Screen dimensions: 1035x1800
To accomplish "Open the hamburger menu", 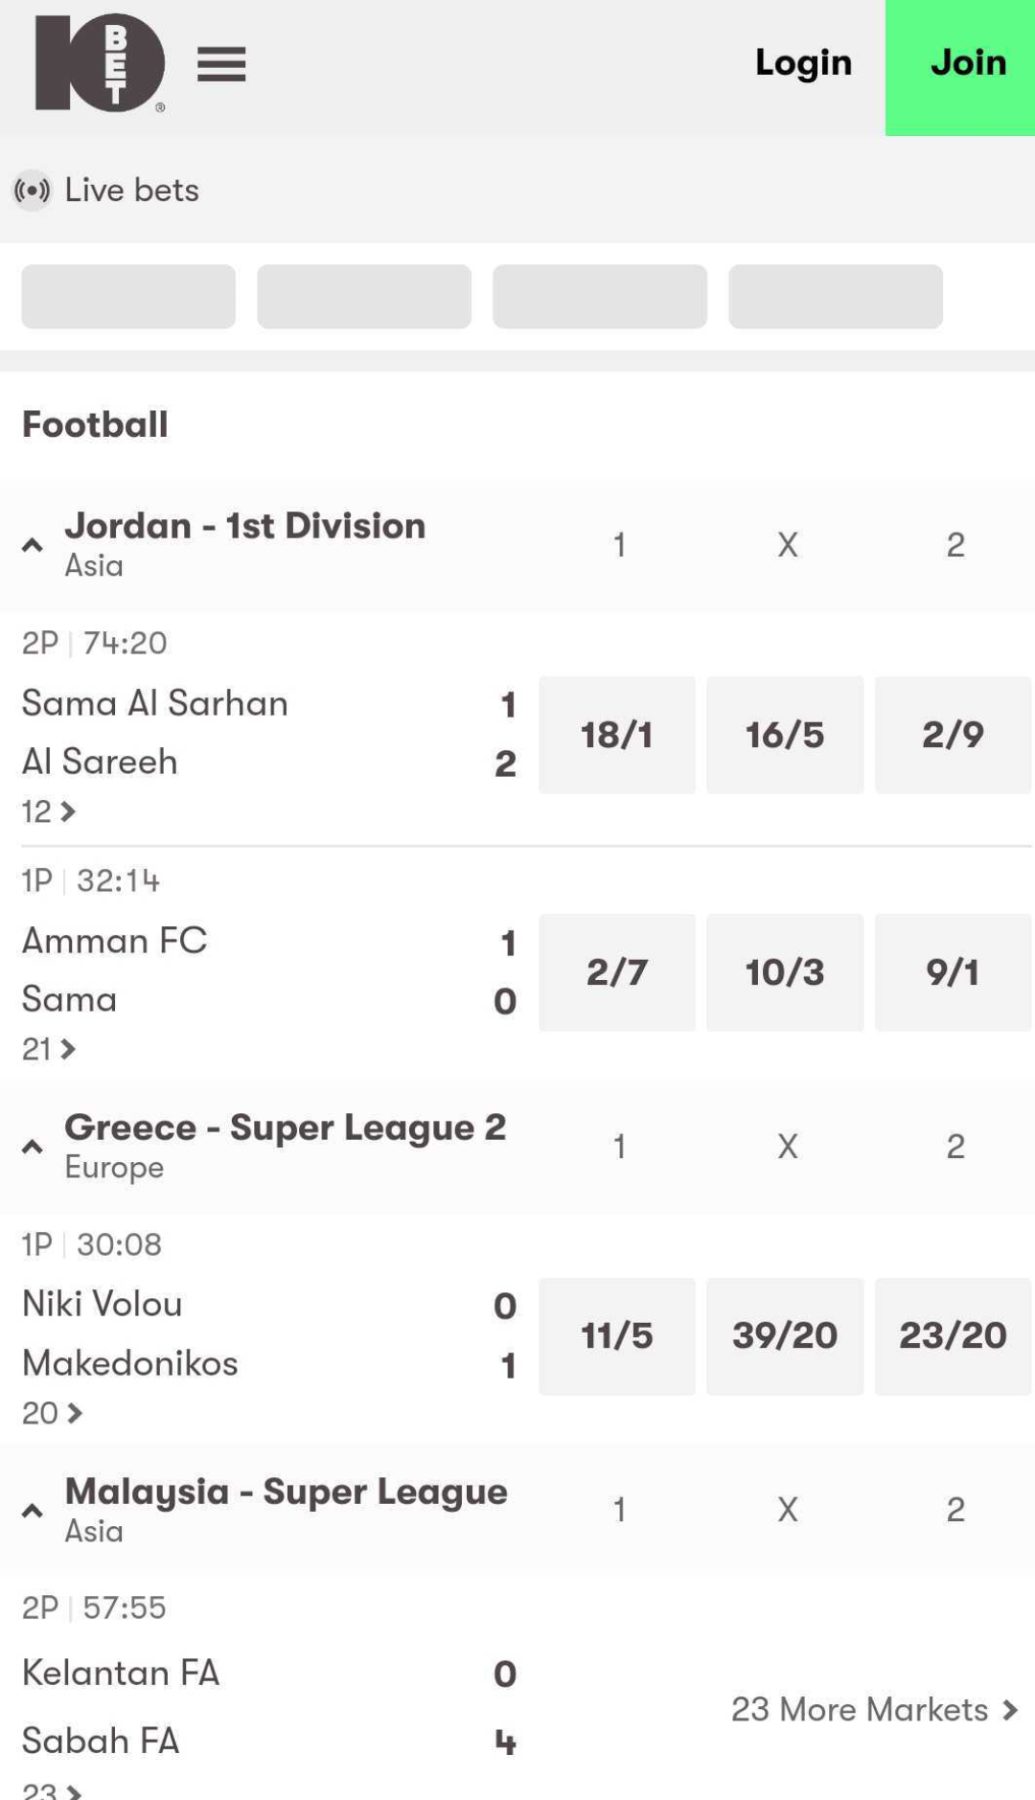I will [x=221, y=64].
